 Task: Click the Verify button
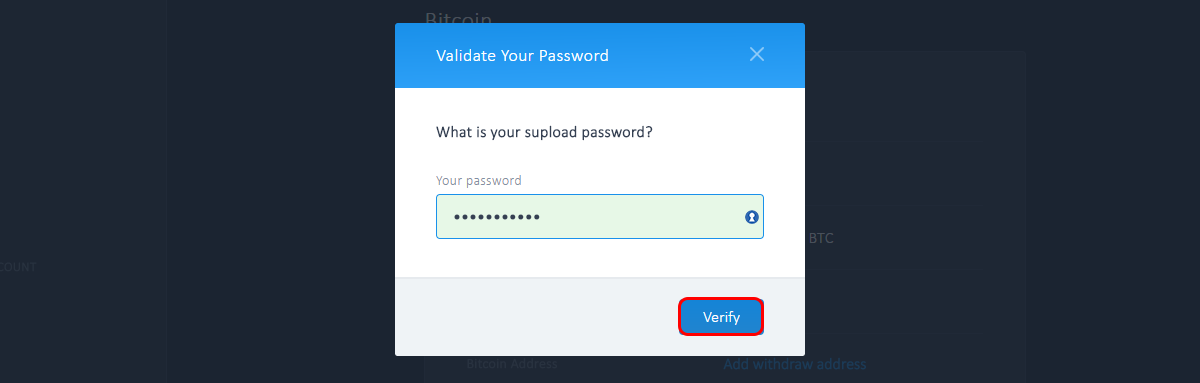pos(721,317)
